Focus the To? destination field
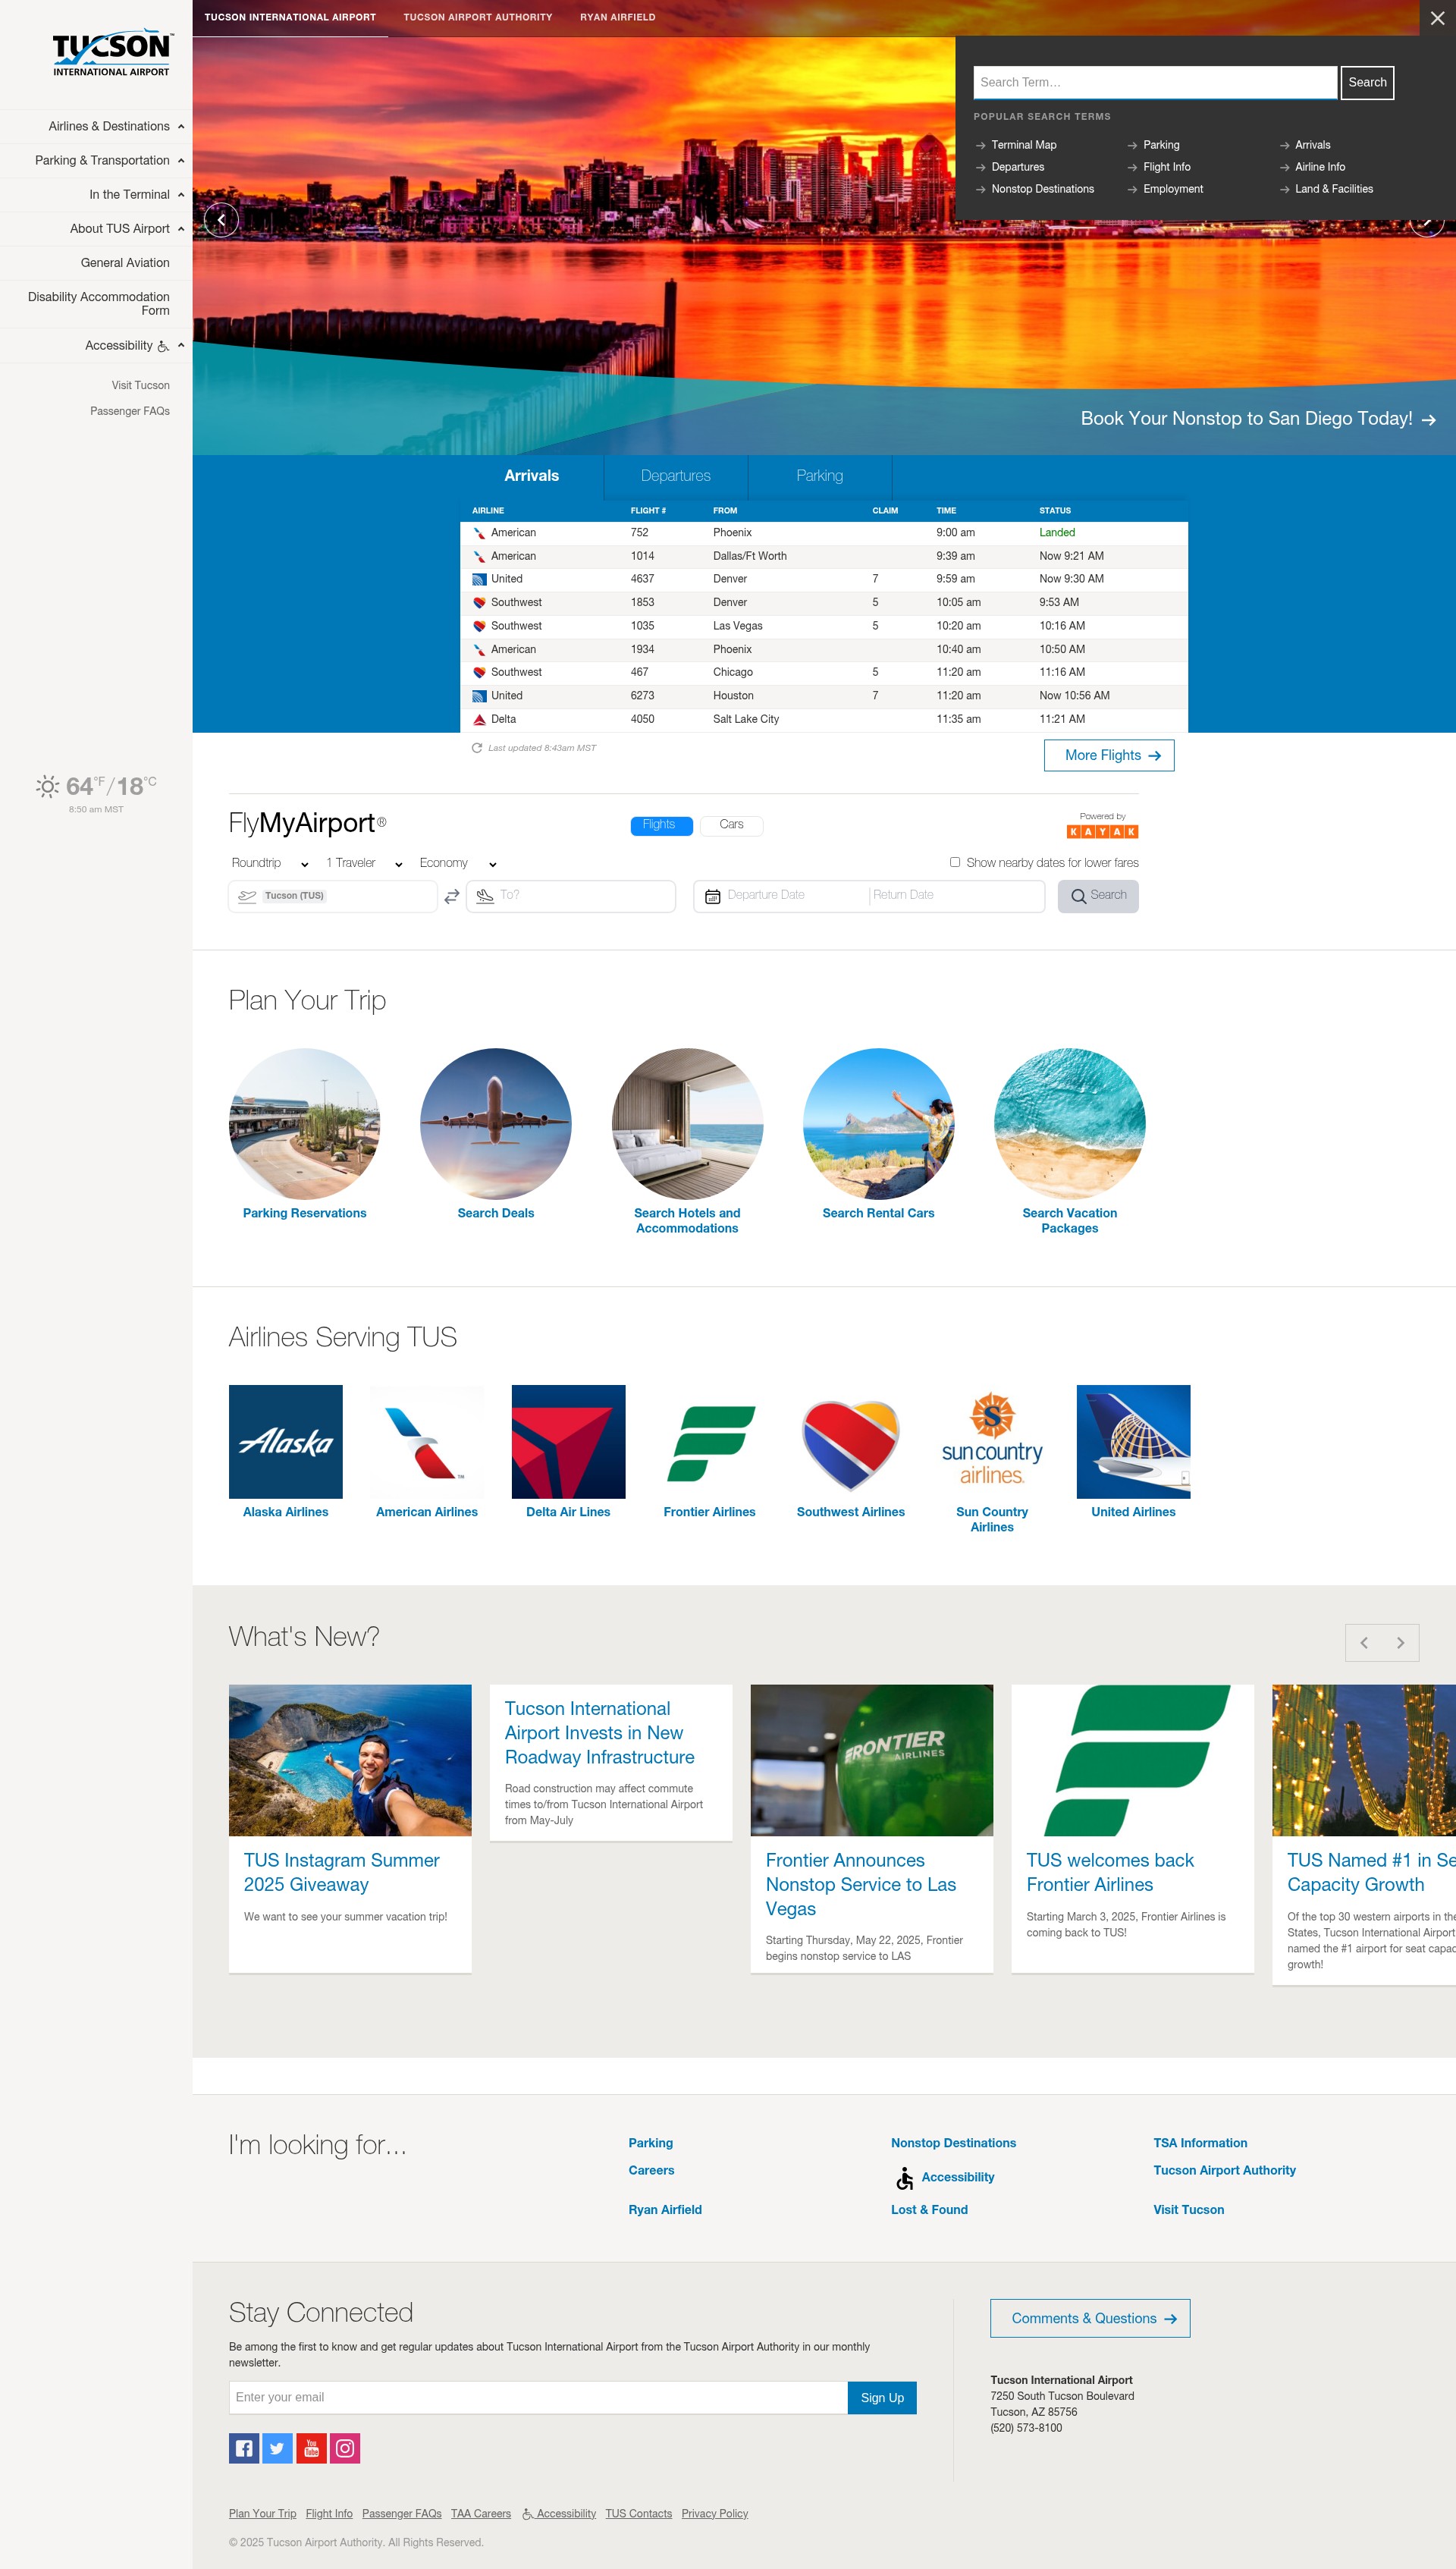Image resolution: width=1456 pixels, height=2569 pixels. 571,896
